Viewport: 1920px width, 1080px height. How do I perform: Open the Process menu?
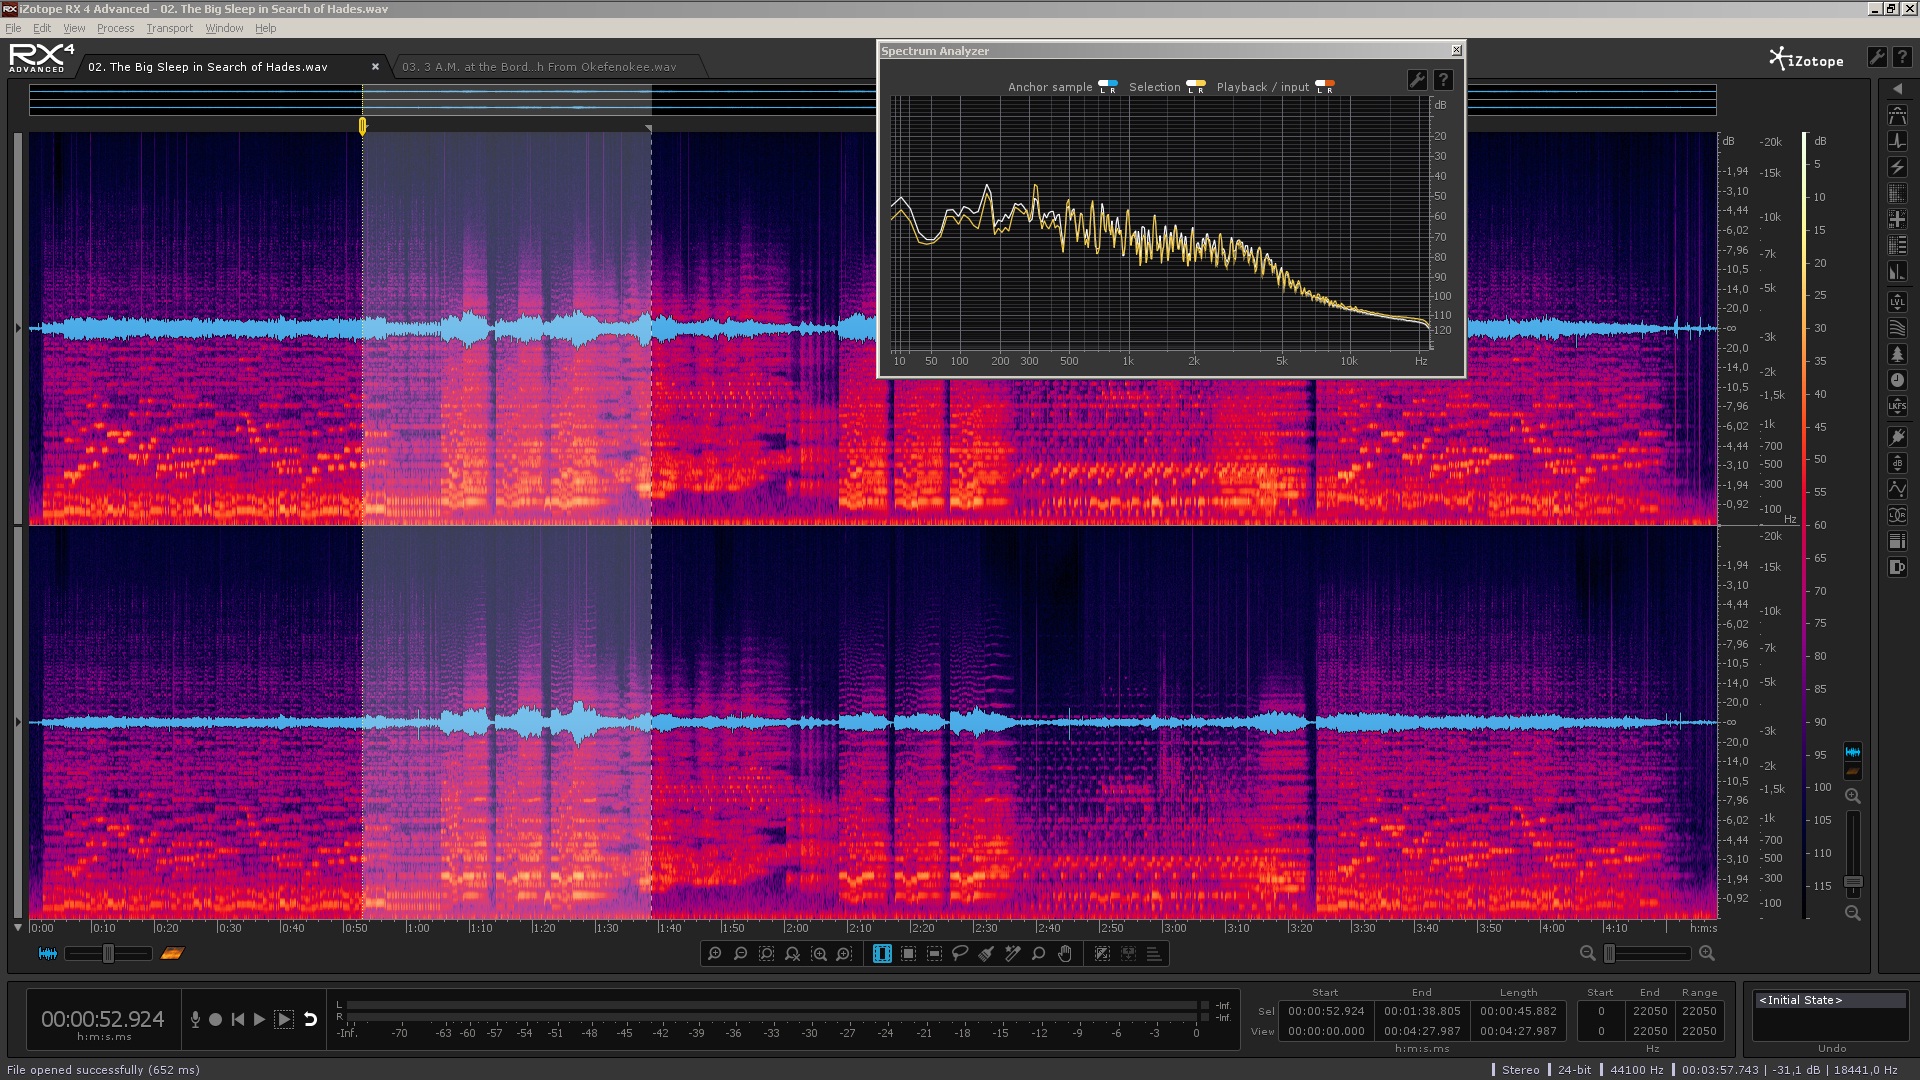tap(115, 28)
